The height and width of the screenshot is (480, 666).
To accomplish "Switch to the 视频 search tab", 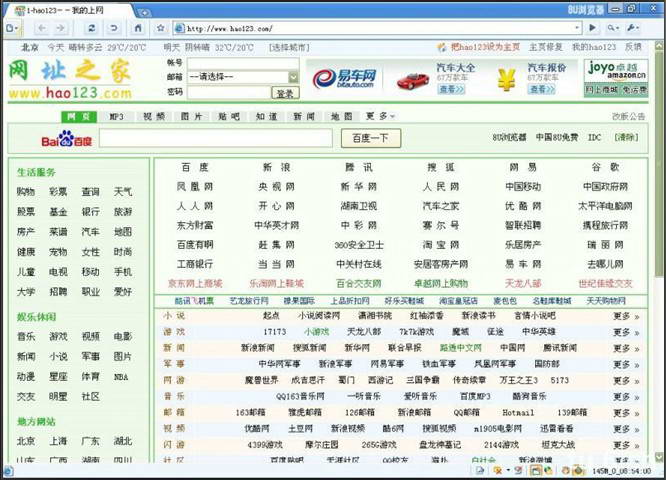I will (x=154, y=116).
